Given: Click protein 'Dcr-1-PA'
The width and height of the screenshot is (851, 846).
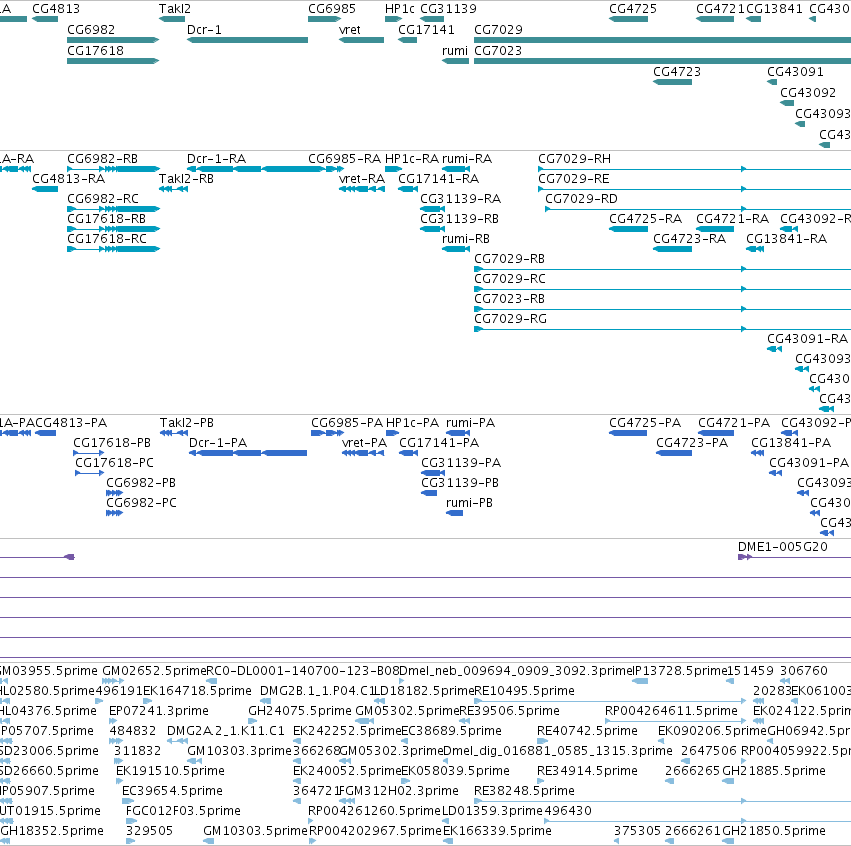Looking at the screenshot, I should click(x=218, y=443).
